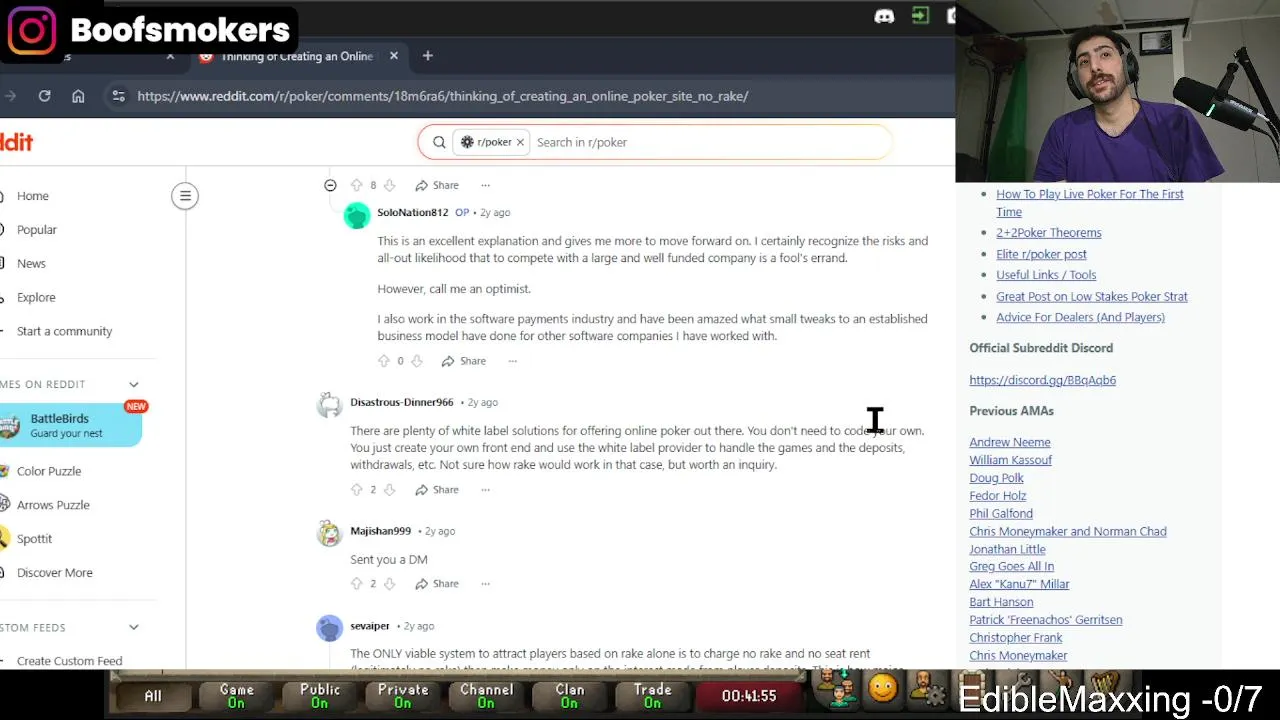Toggle the Channel chat filter
This screenshot has width=1280, height=720.
486,696
